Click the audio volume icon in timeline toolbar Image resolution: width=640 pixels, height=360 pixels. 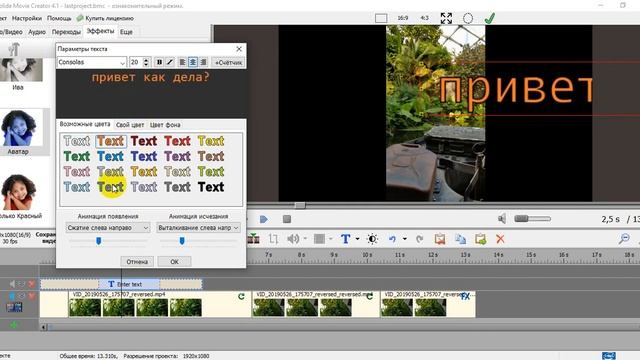(293, 239)
